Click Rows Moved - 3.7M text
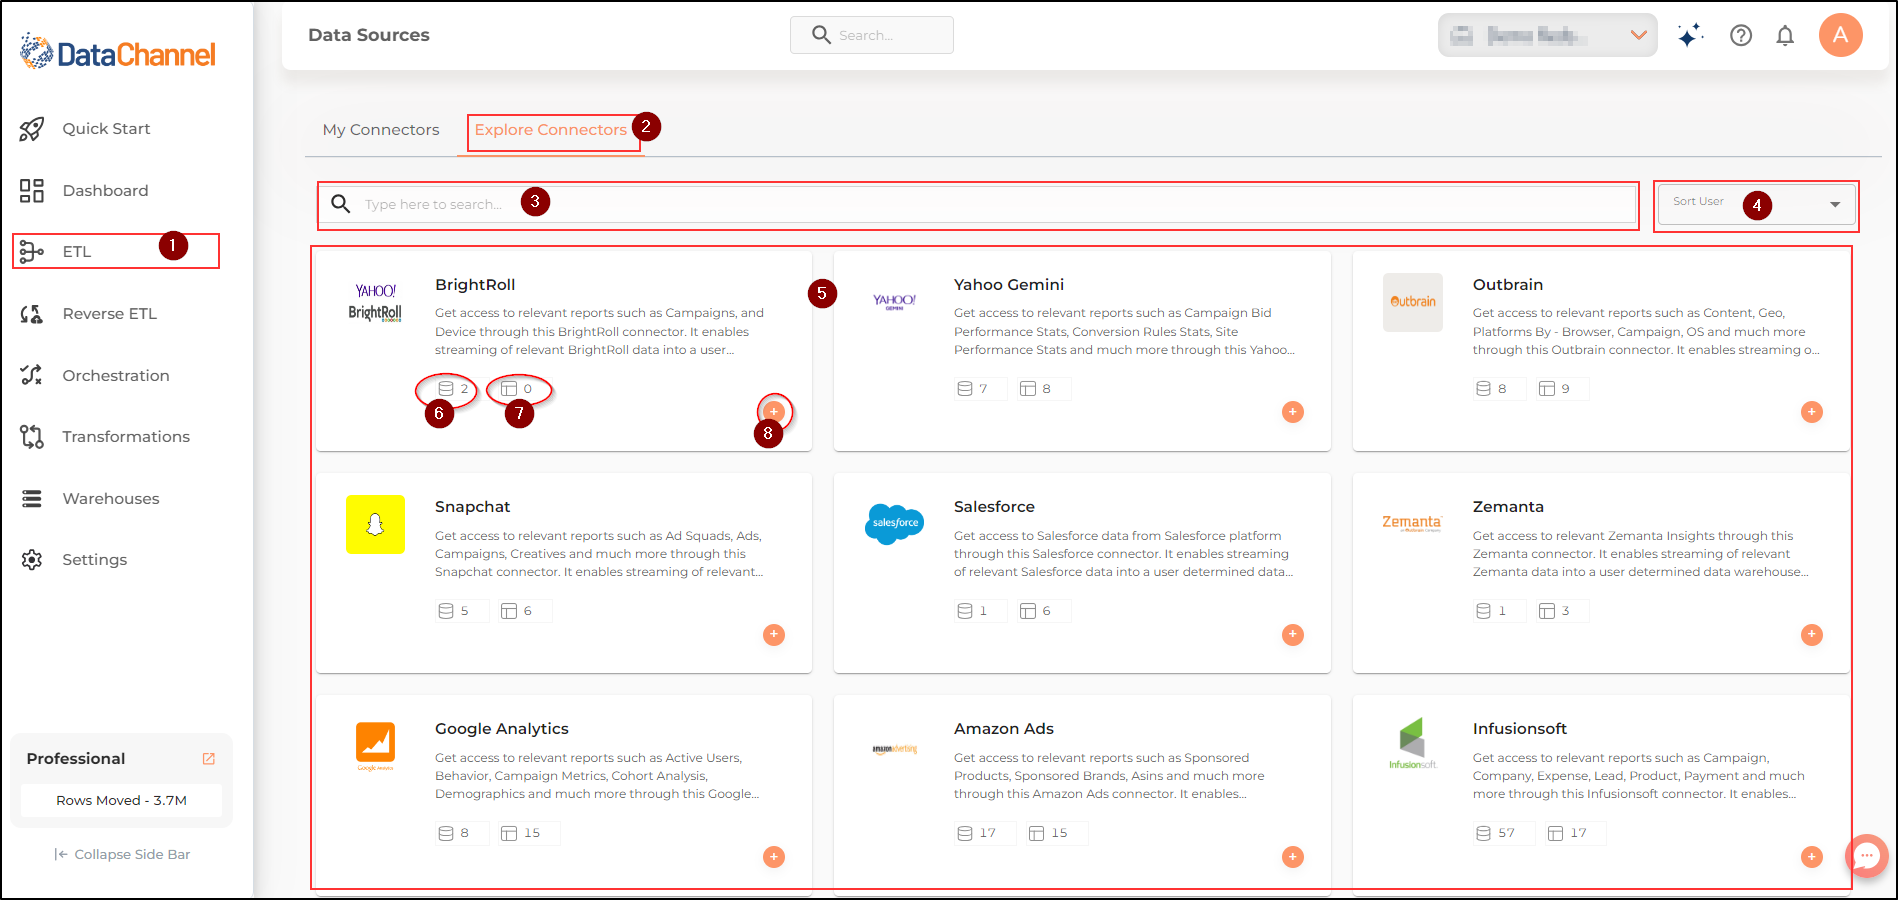 [x=121, y=801]
